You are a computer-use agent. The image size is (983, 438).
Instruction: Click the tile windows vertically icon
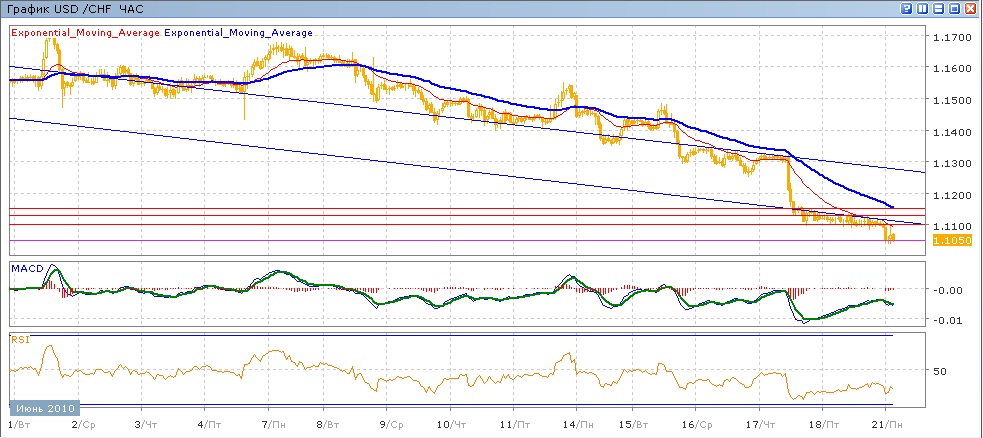click(x=923, y=8)
